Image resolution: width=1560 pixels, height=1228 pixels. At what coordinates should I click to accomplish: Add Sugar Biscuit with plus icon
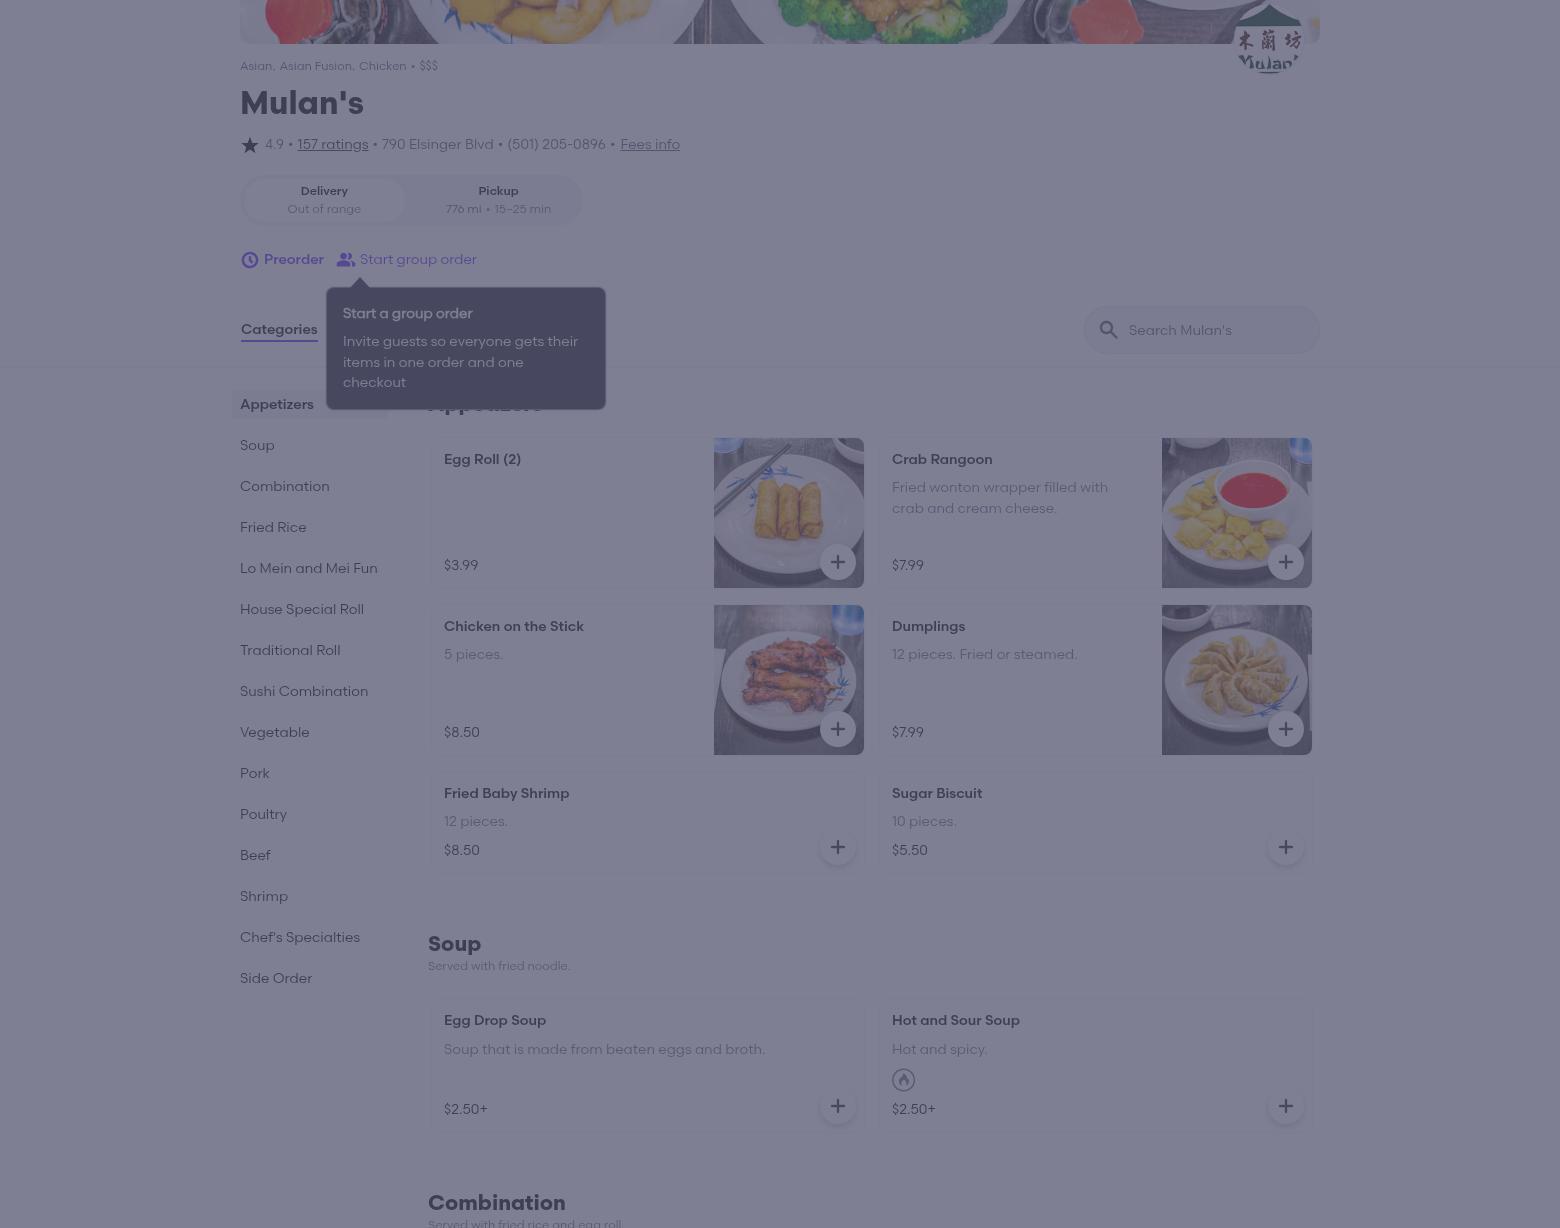pyautogui.click(x=1286, y=847)
